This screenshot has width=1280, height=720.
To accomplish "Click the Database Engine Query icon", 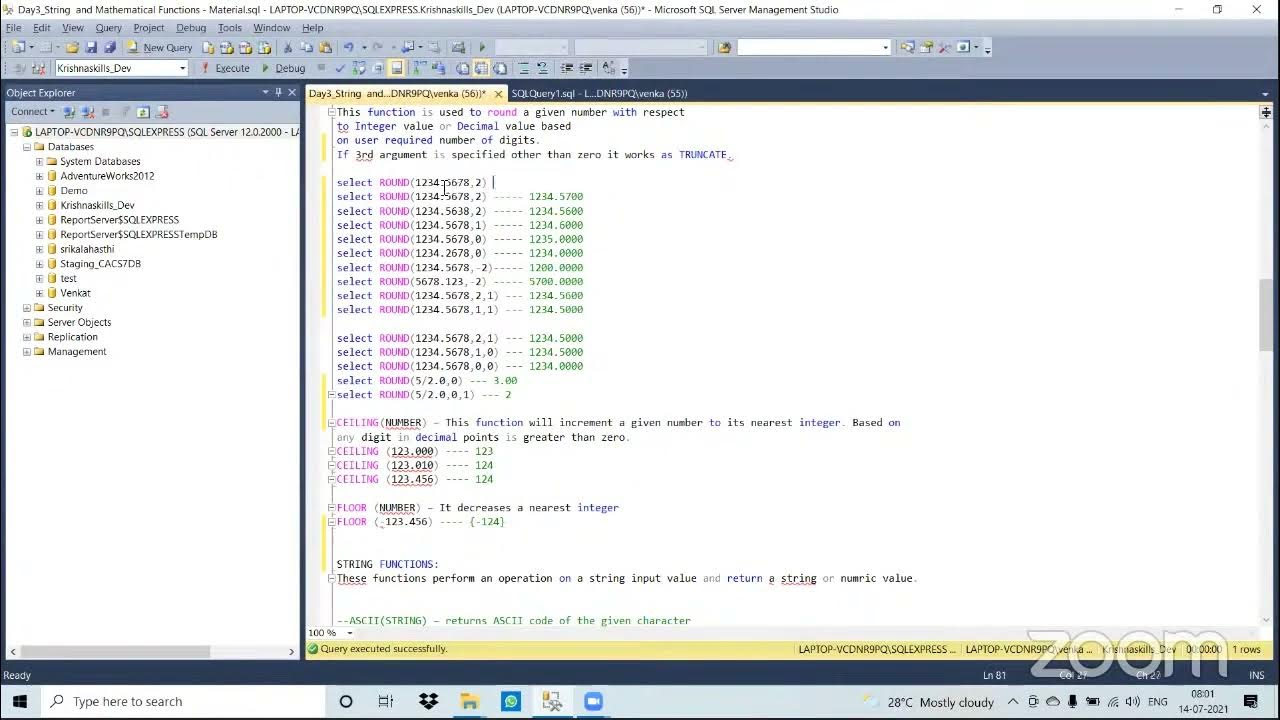I will click(x=208, y=47).
